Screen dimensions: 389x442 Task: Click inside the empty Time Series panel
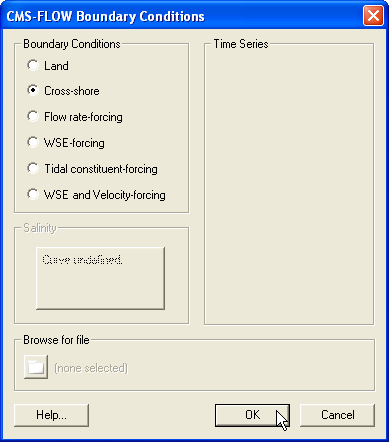pyautogui.click(x=289, y=187)
